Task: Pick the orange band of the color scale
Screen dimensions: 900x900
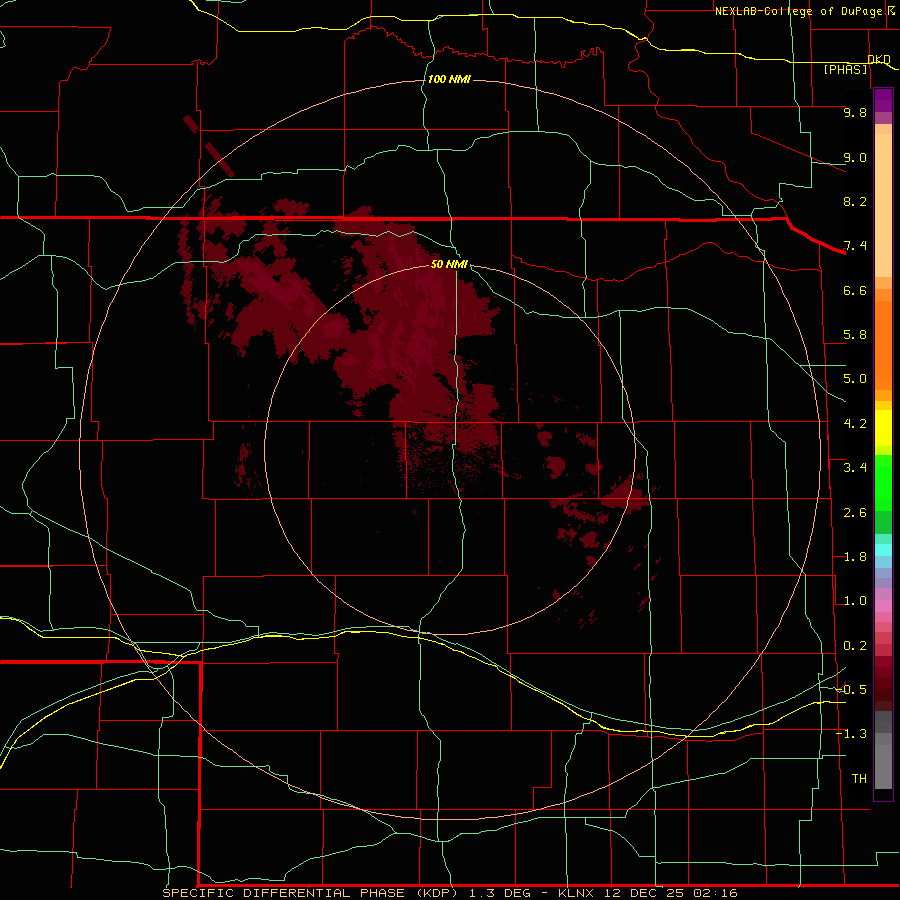Action: point(883,344)
